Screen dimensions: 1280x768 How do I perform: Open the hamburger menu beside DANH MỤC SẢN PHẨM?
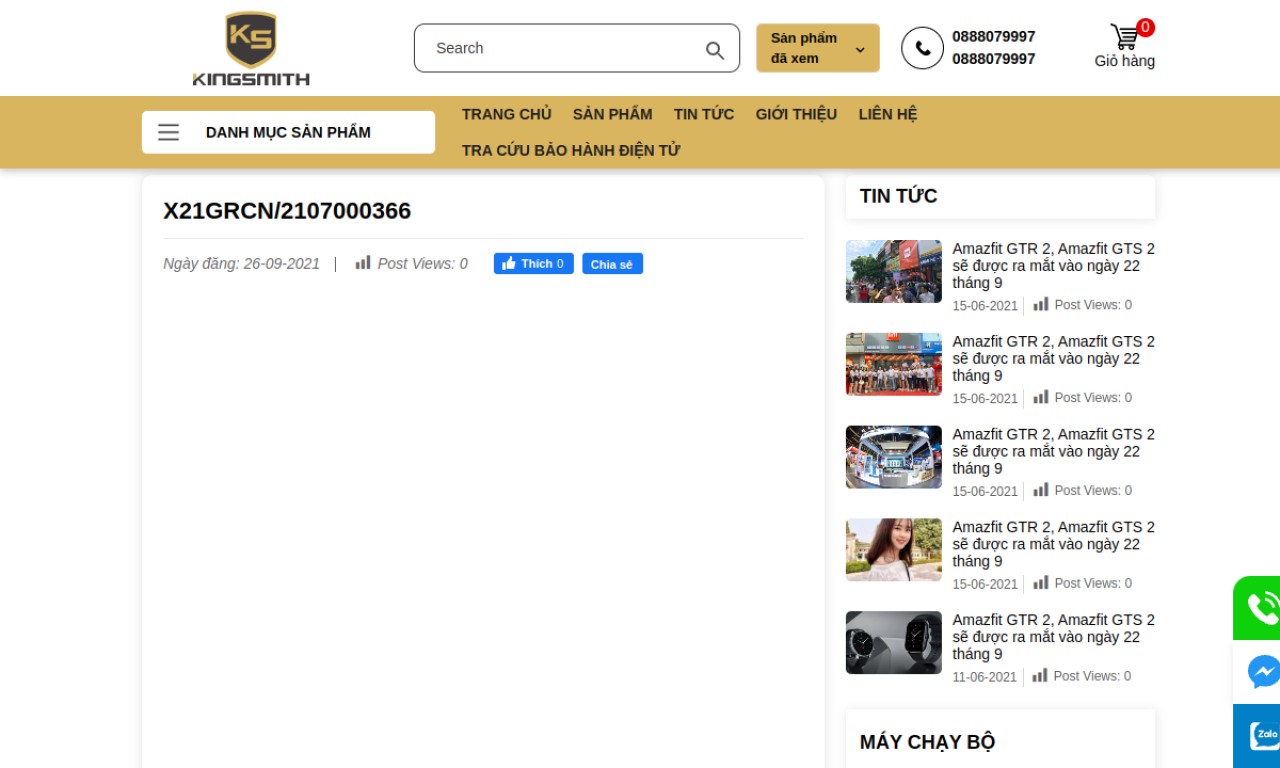click(168, 131)
